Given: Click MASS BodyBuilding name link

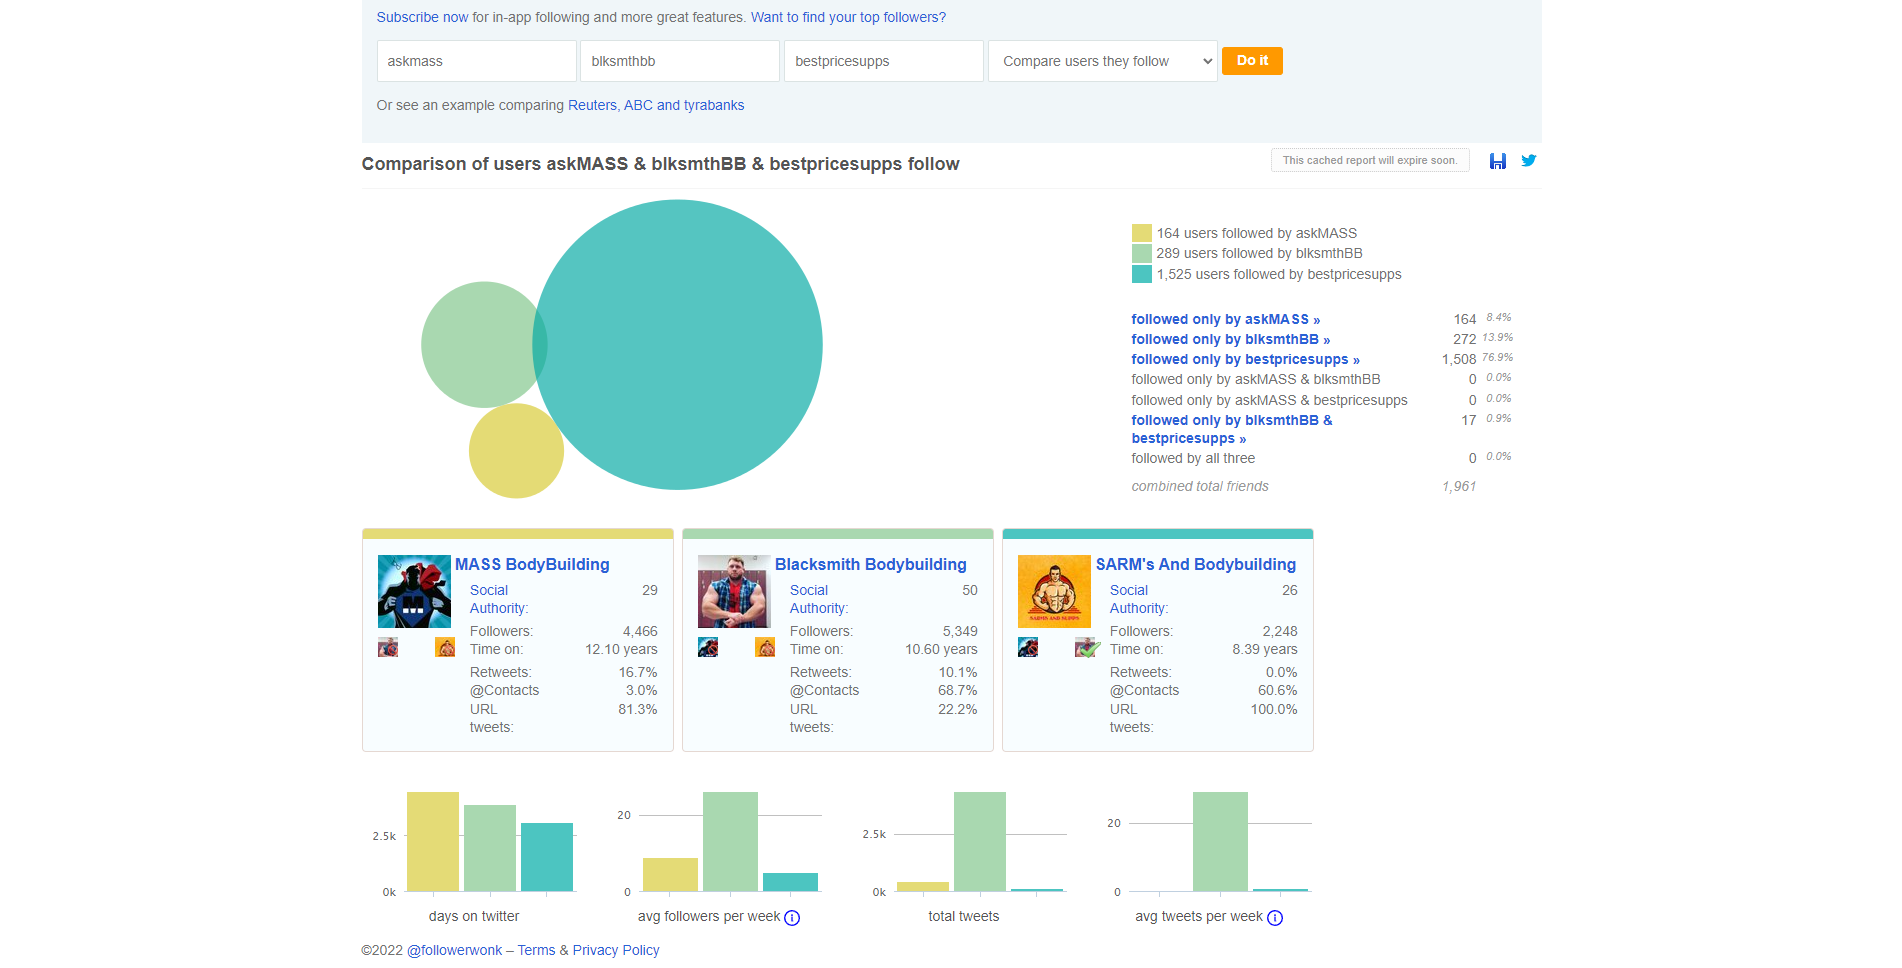Looking at the screenshot, I should point(532,564).
